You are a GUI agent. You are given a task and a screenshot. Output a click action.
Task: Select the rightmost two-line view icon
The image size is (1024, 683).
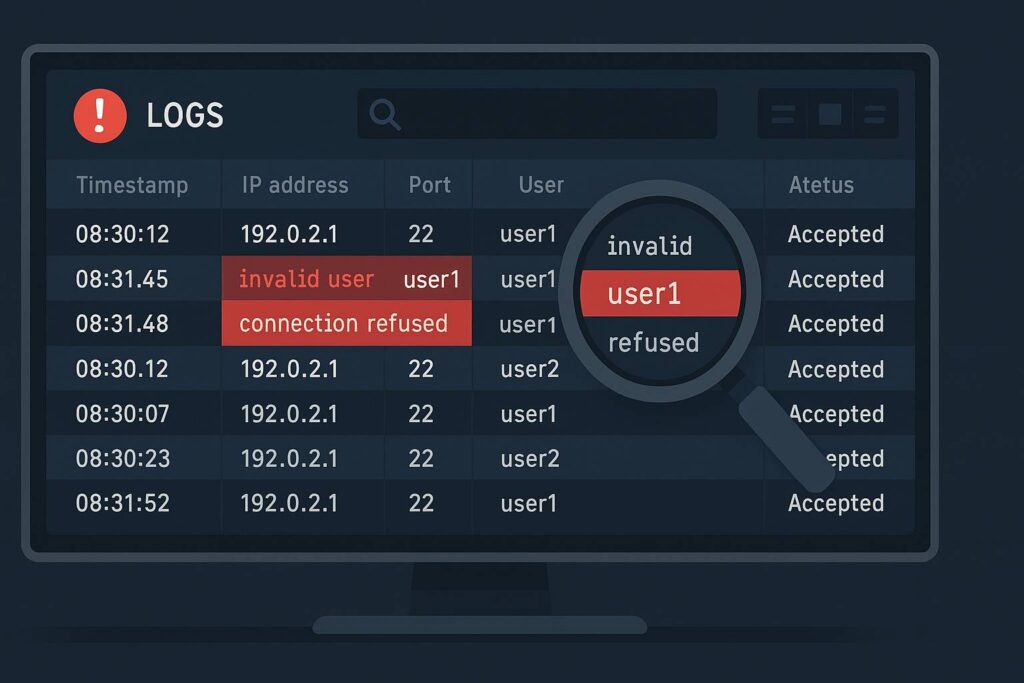874,114
